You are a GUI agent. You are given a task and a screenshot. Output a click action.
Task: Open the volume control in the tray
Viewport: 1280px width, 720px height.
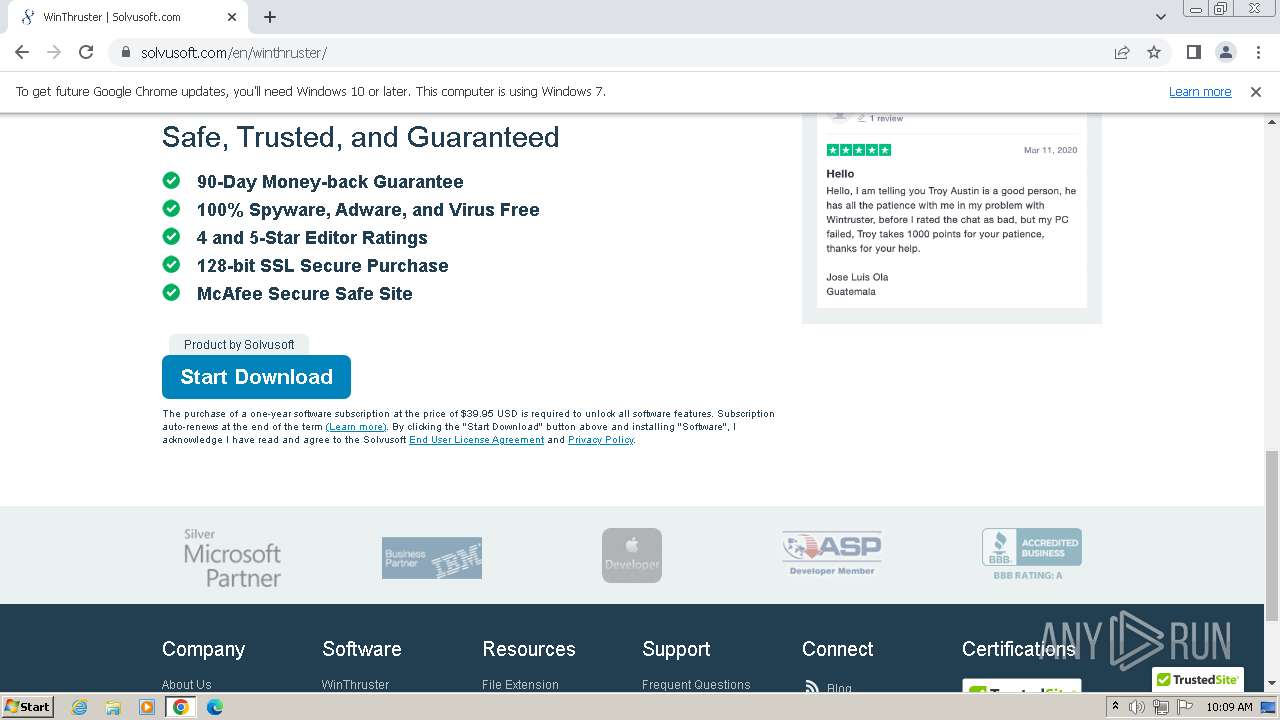pos(1137,707)
